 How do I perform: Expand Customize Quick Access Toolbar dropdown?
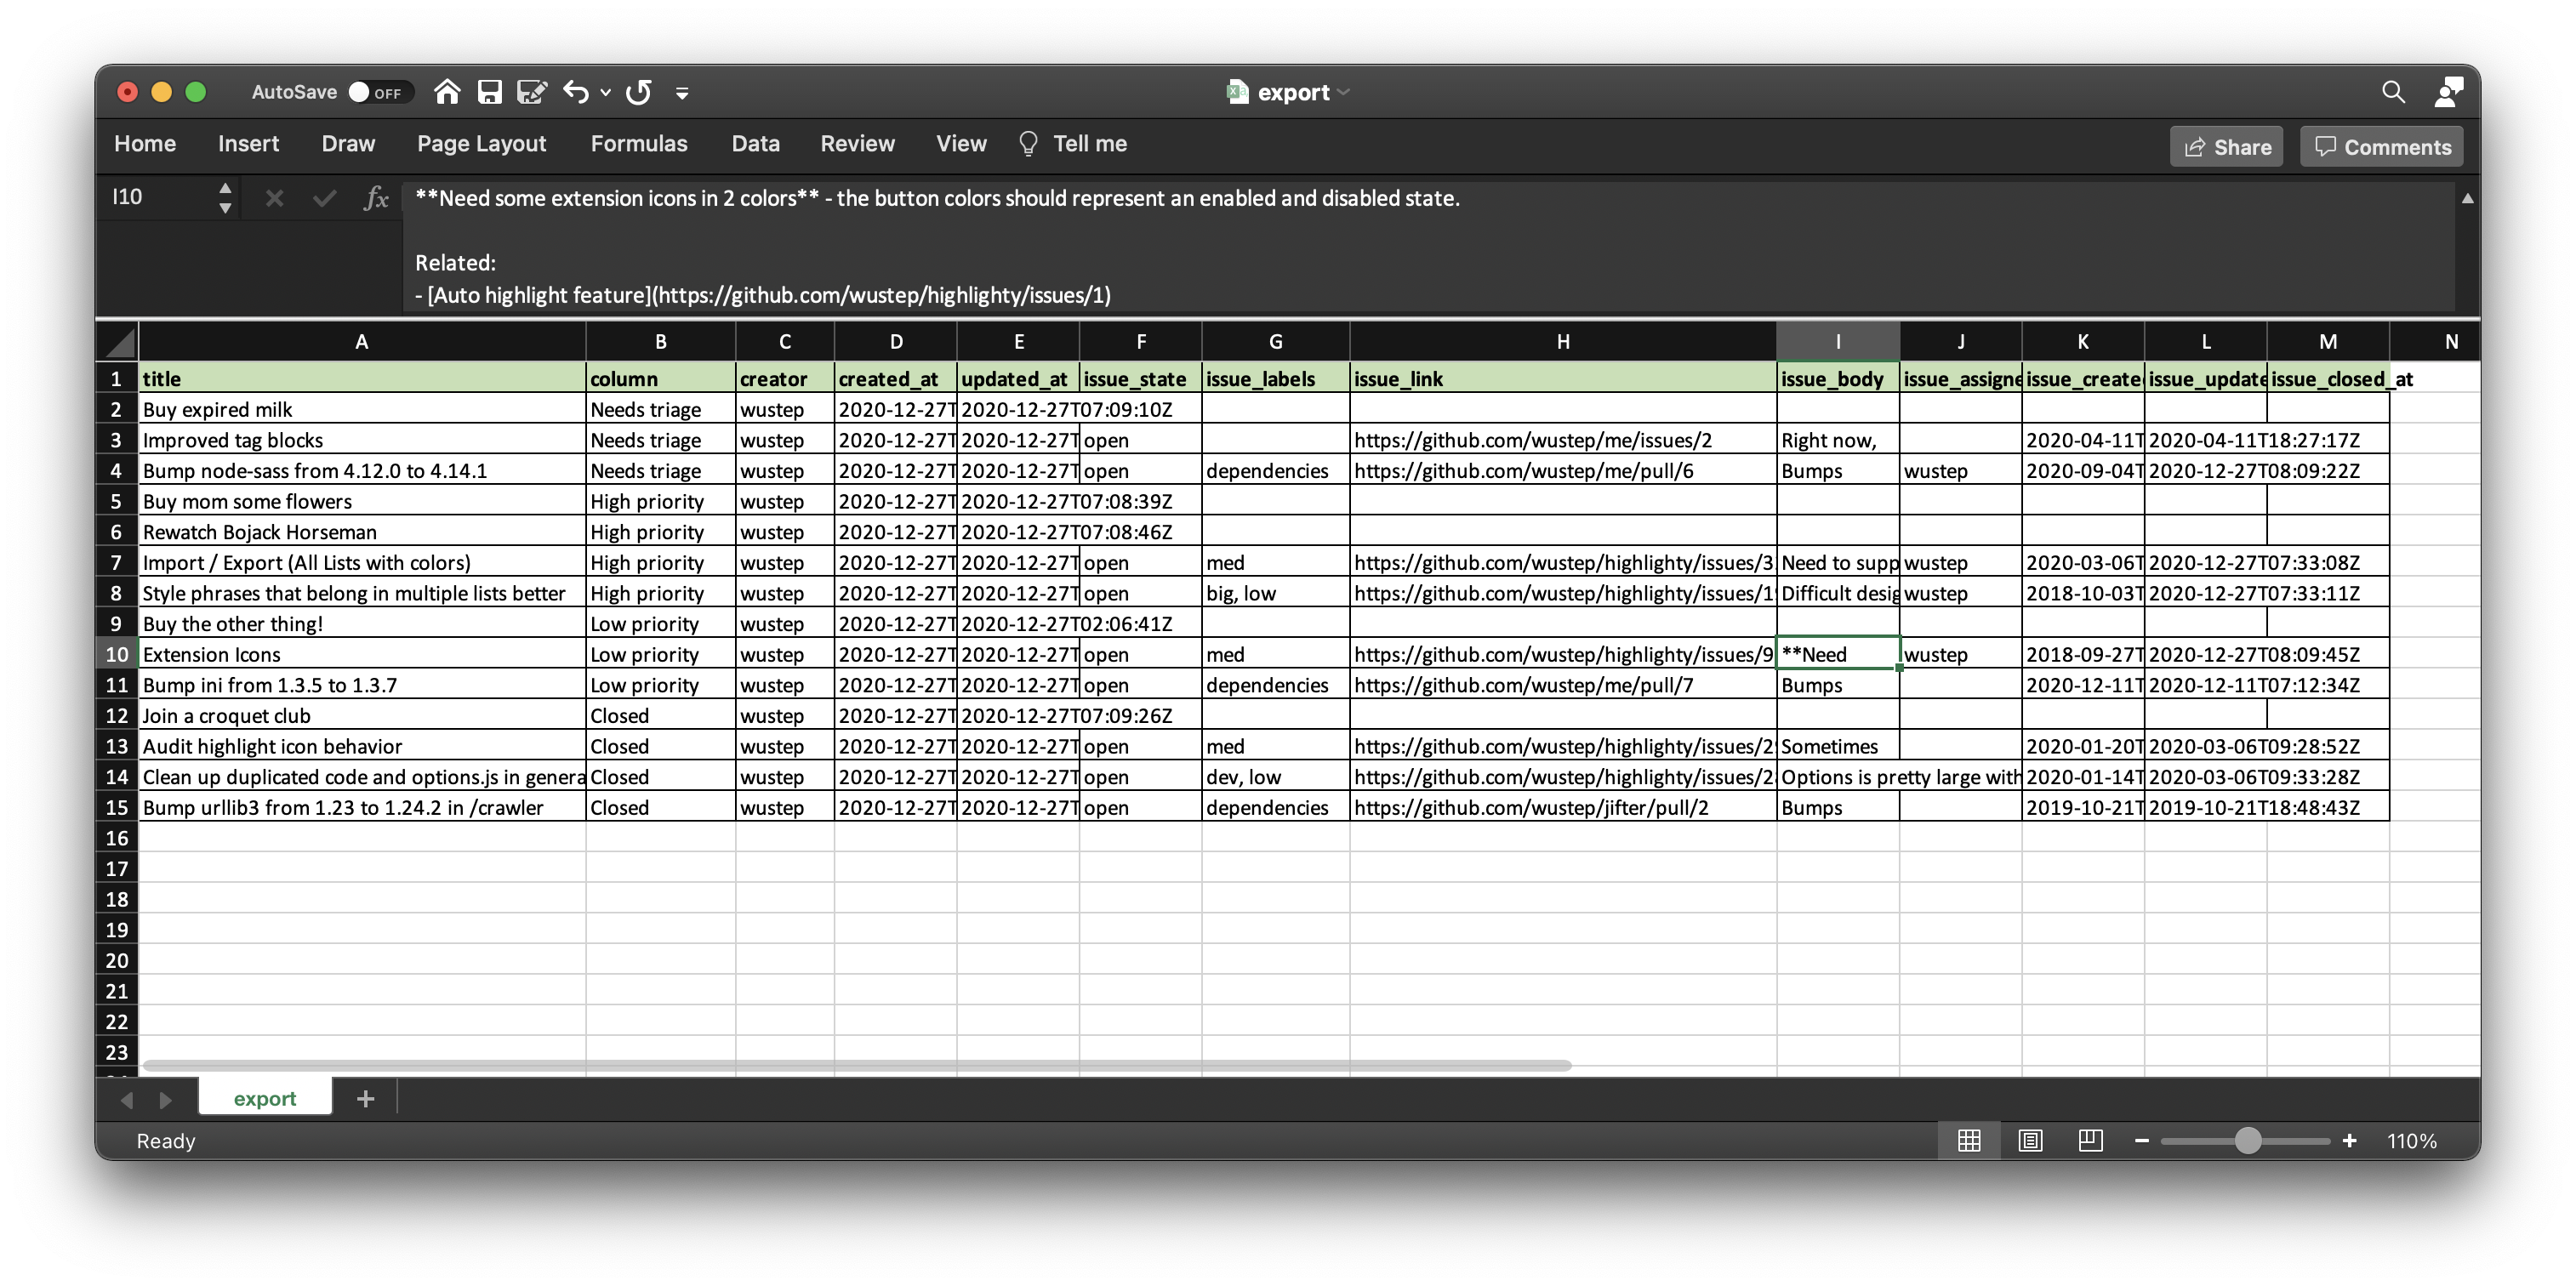(682, 93)
